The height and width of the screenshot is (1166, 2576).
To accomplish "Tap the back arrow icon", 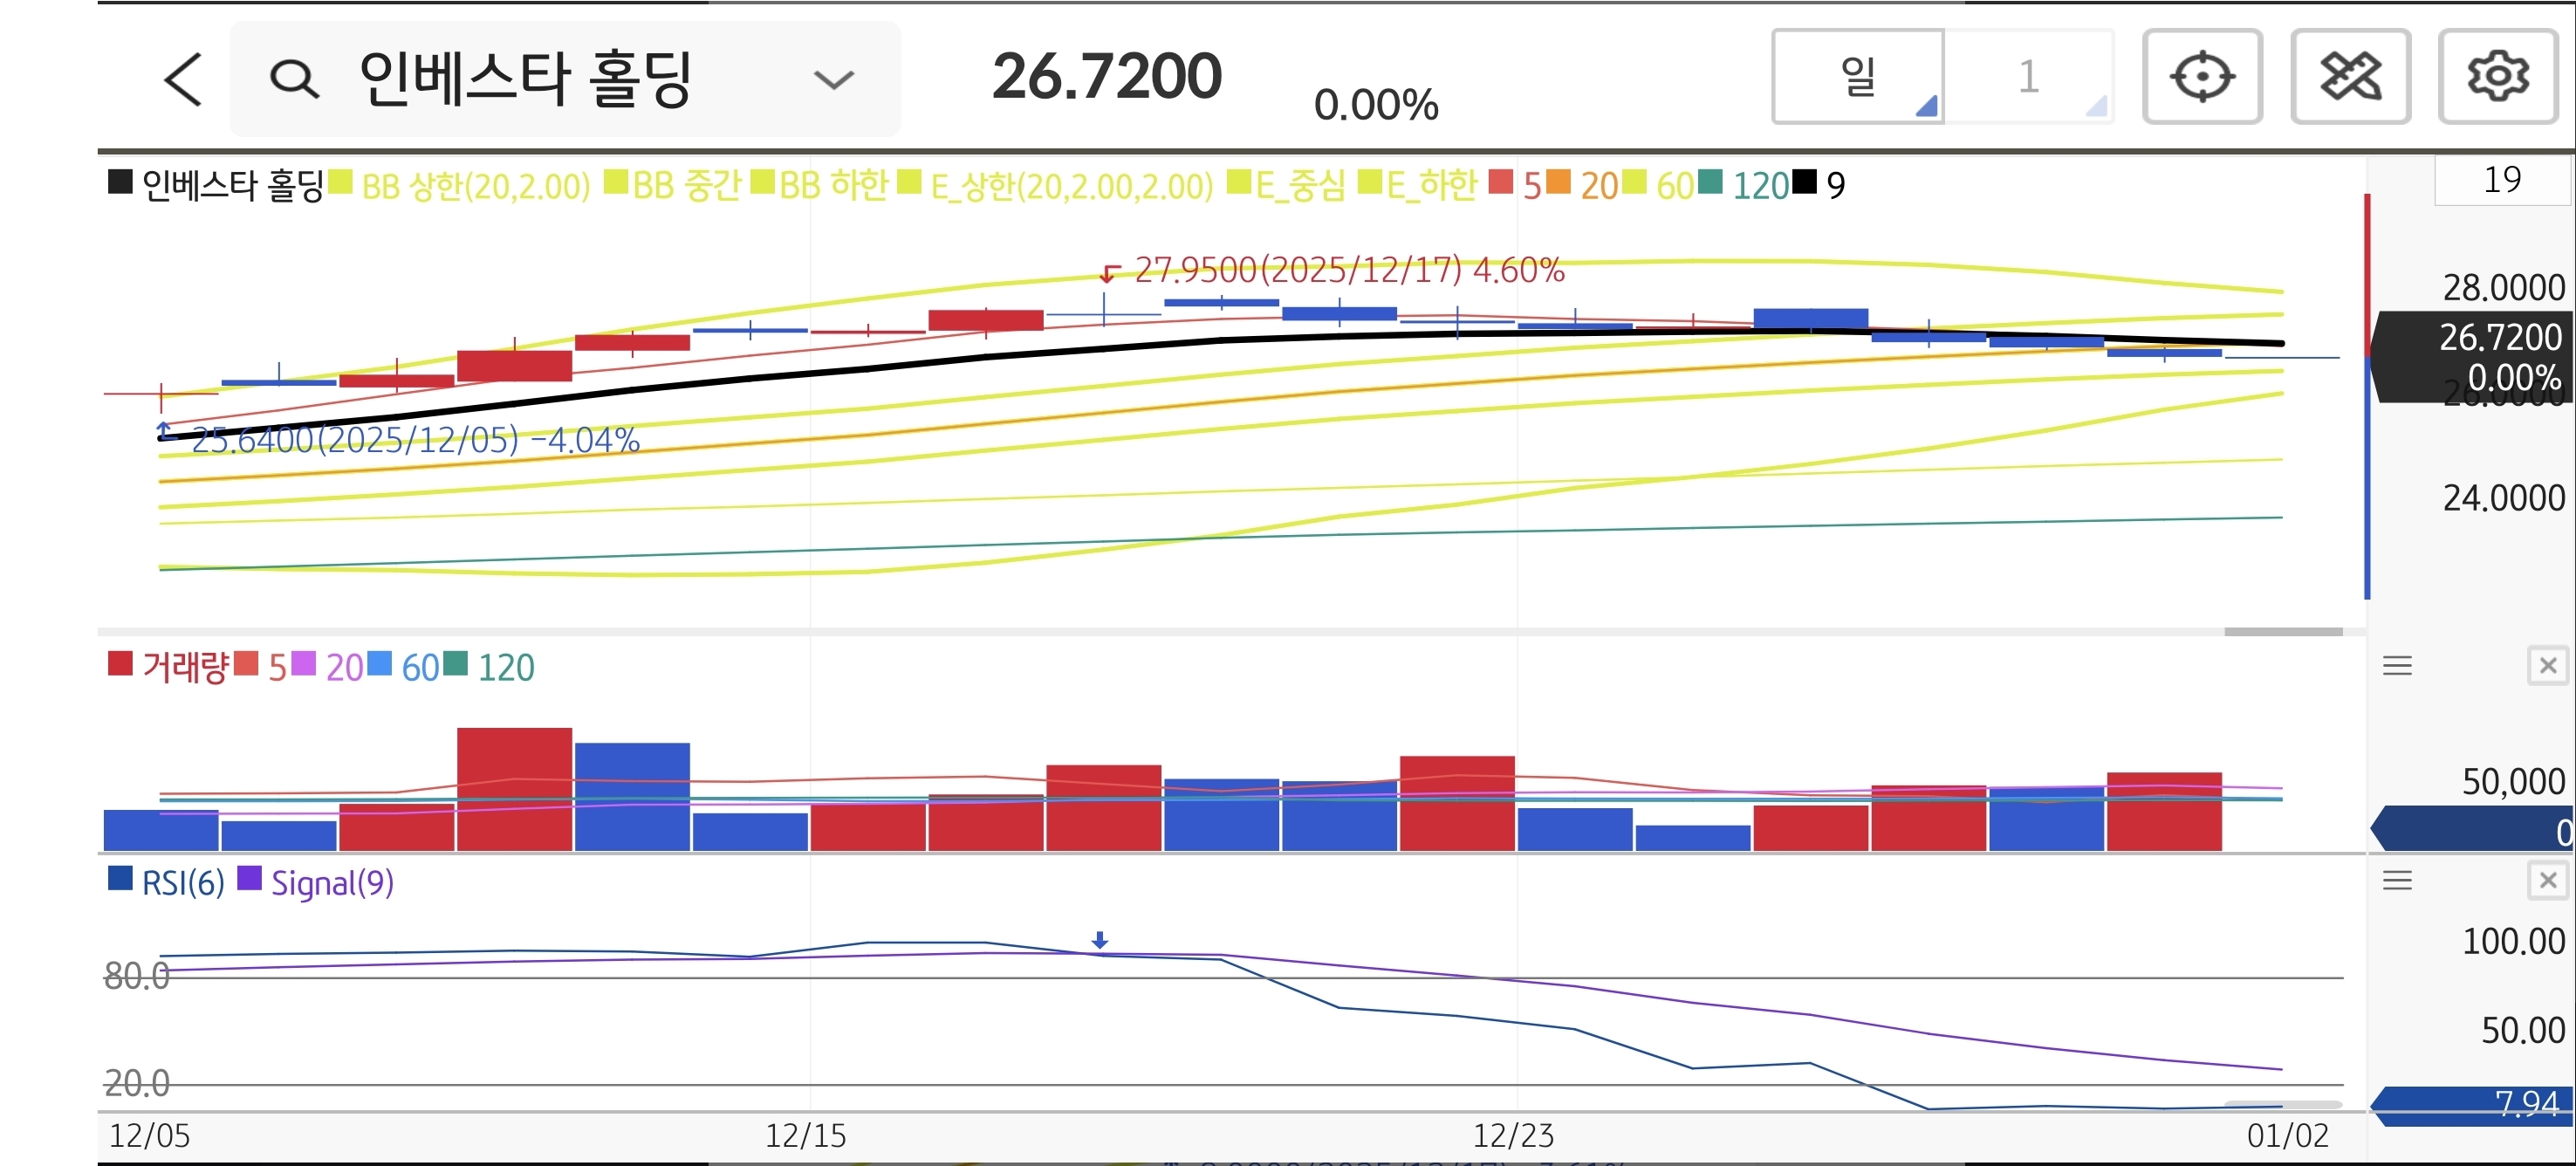I will (x=183, y=79).
